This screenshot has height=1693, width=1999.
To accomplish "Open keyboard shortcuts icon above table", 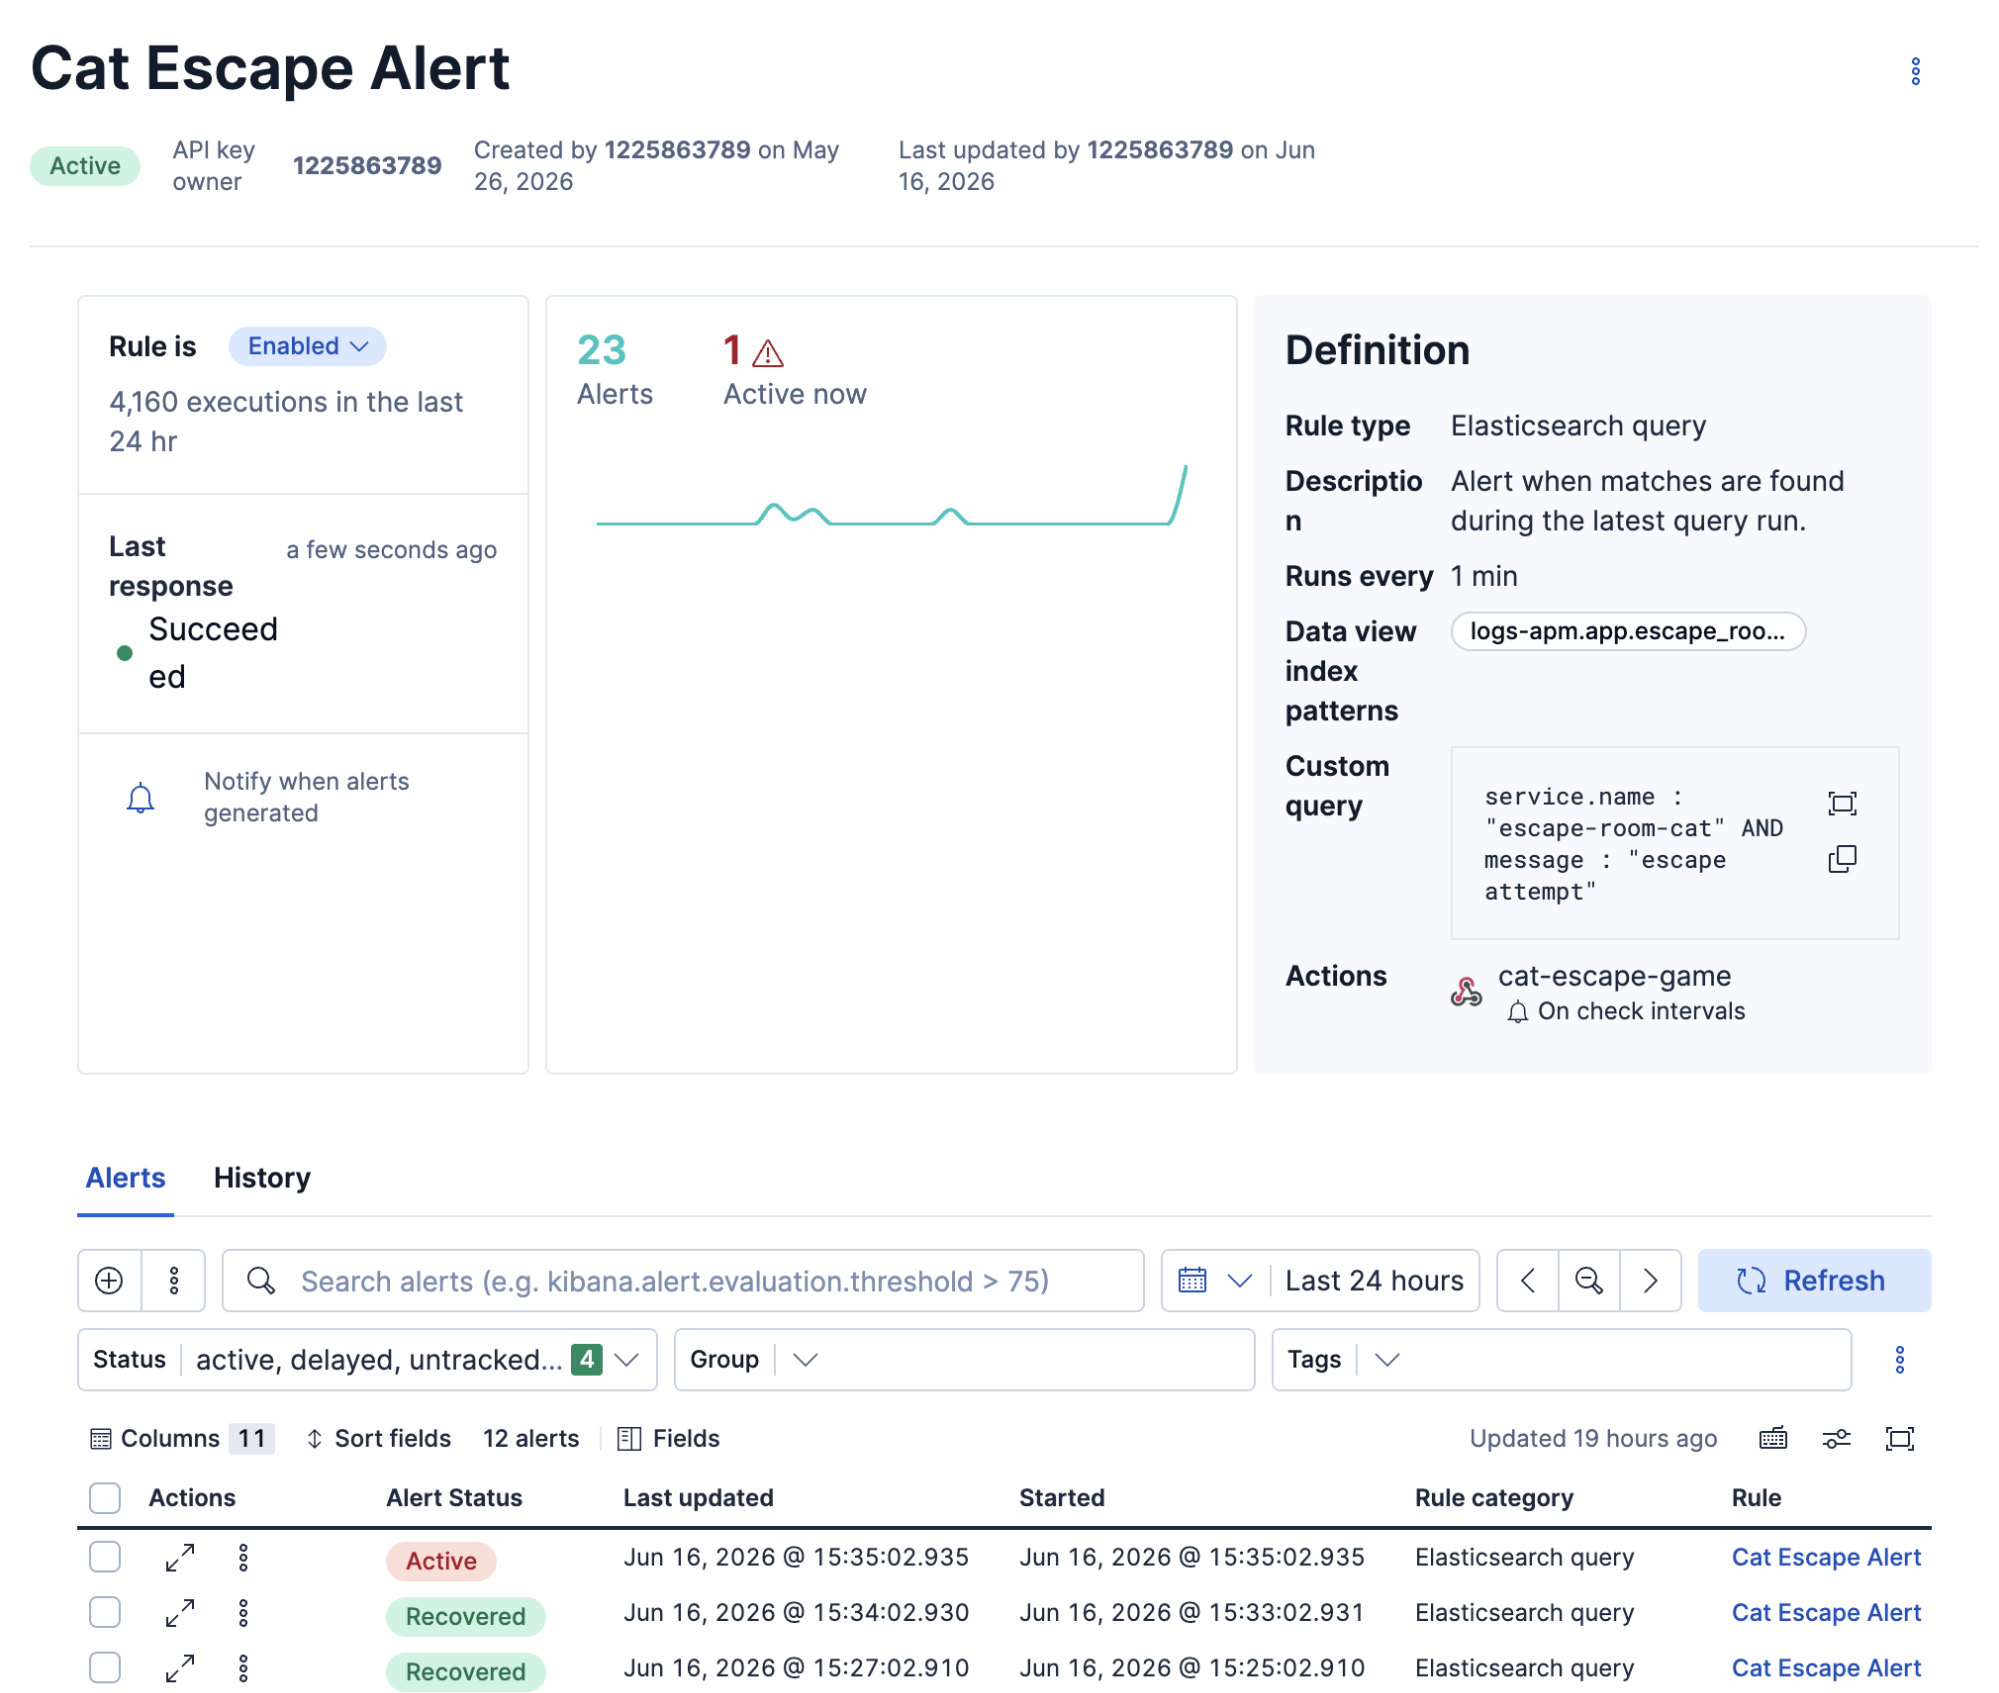I will pyautogui.click(x=1772, y=1438).
